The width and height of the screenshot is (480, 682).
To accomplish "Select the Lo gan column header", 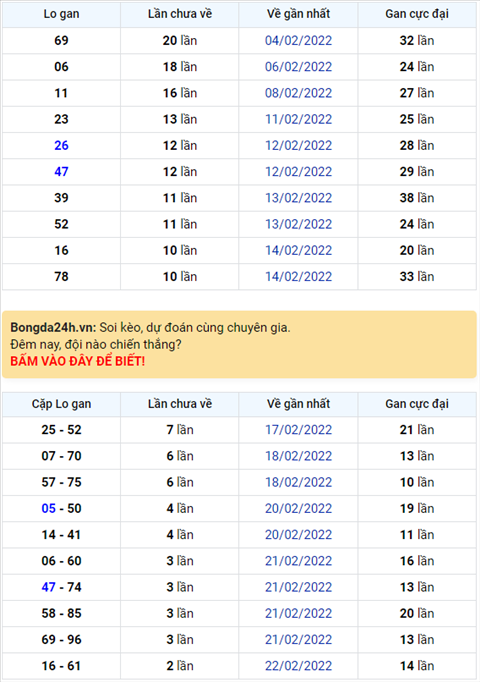I will coord(61,15).
